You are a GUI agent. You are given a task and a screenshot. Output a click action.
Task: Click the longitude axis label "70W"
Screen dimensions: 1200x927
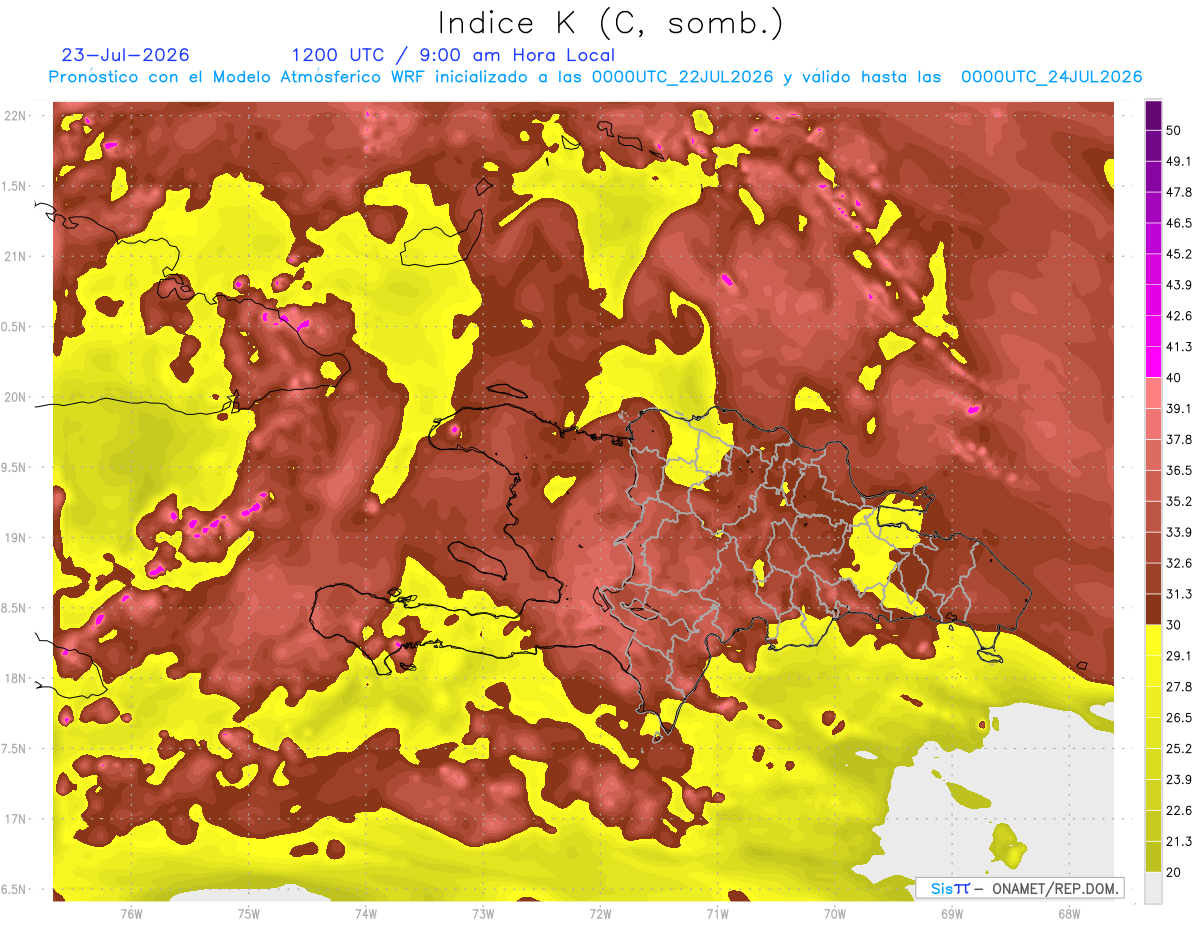click(835, 913)
